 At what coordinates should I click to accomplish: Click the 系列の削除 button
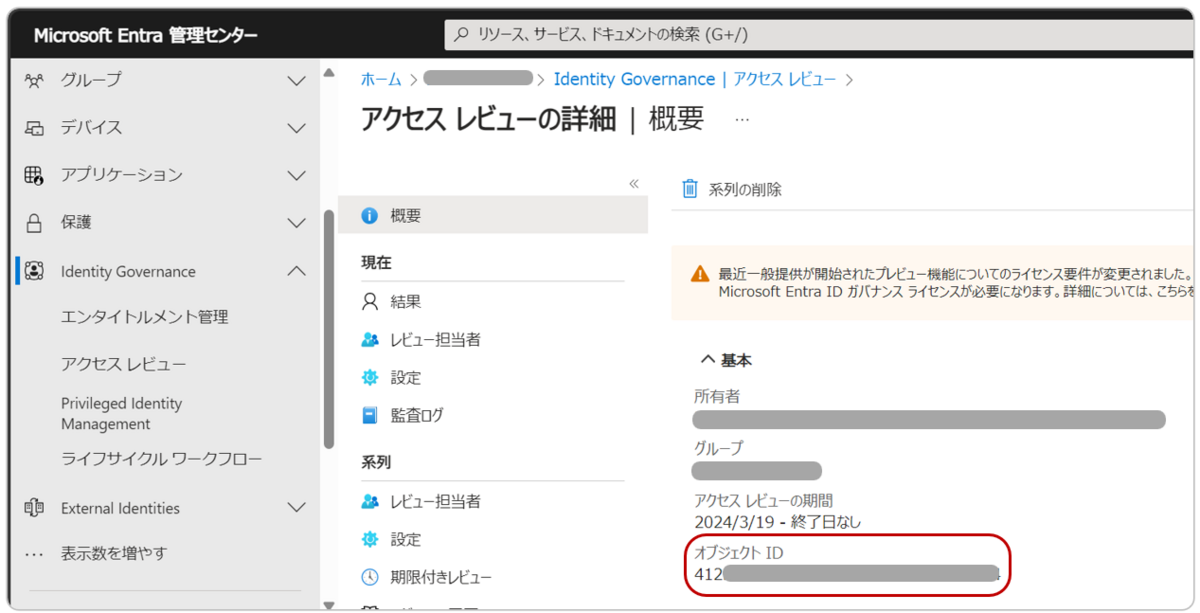pyautogui.click(x=732, y=189)
